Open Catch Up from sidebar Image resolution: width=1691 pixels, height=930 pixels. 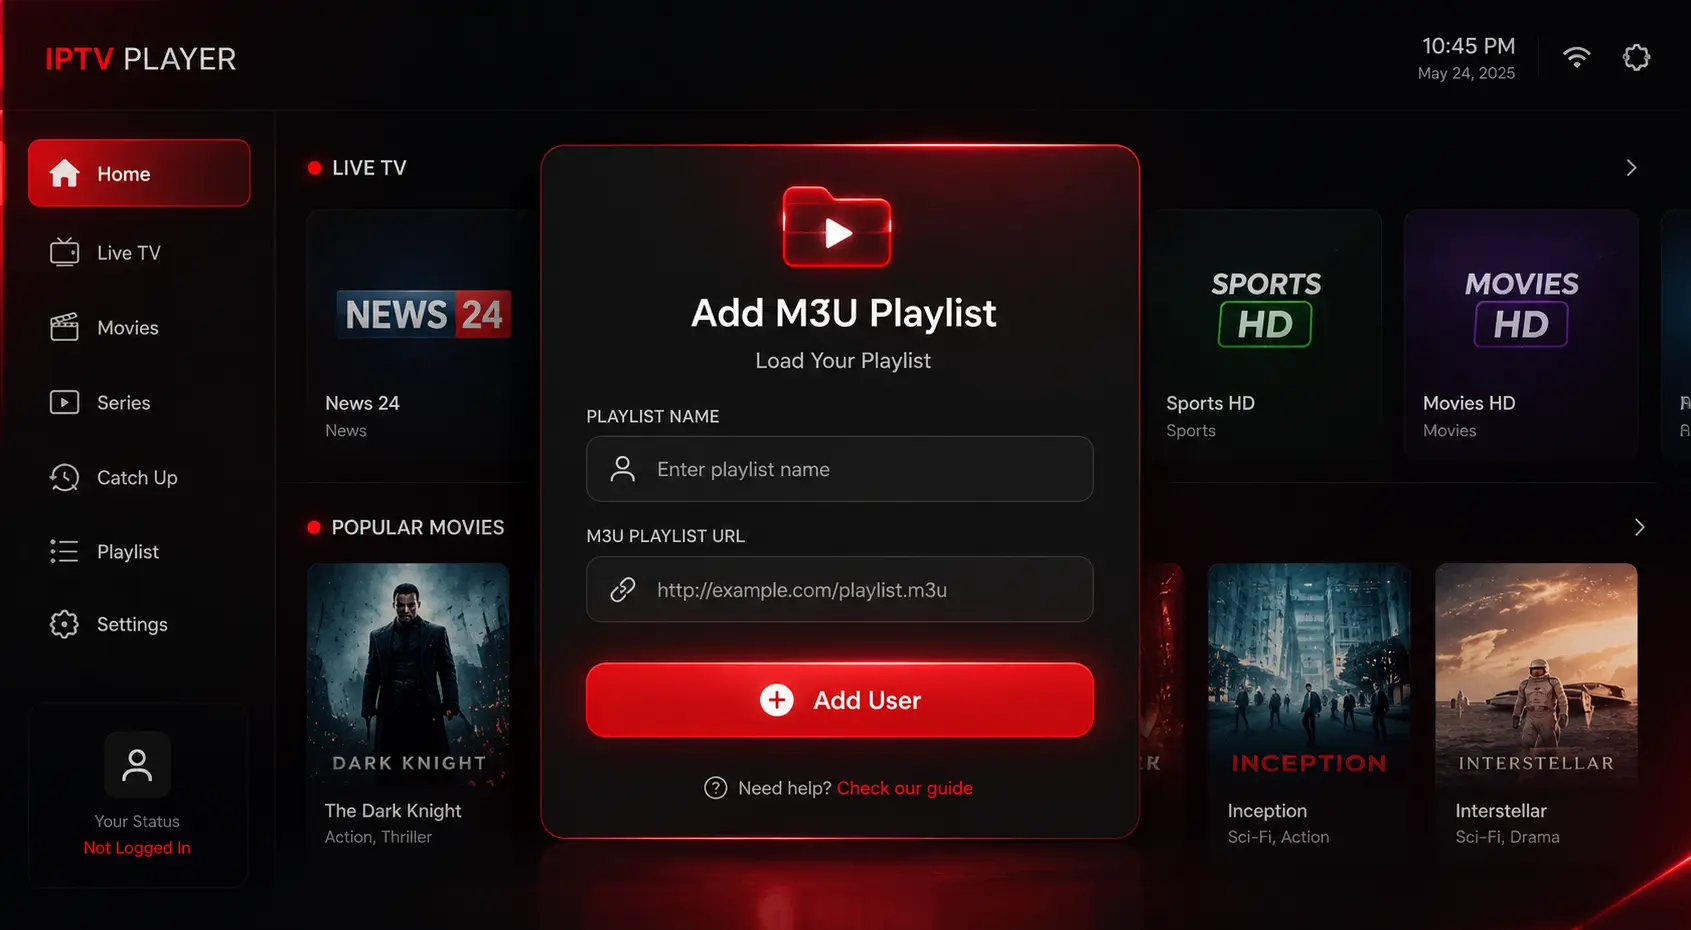pyautogui.click(x=139, y=477)
